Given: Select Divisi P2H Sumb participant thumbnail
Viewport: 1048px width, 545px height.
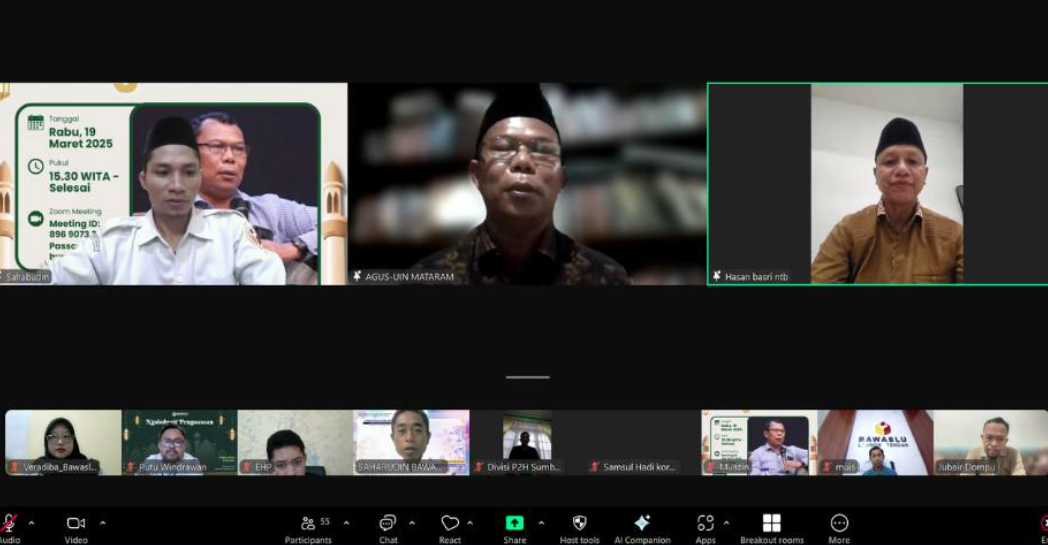Looking at the screenshot, I should [x=527, y=443].
